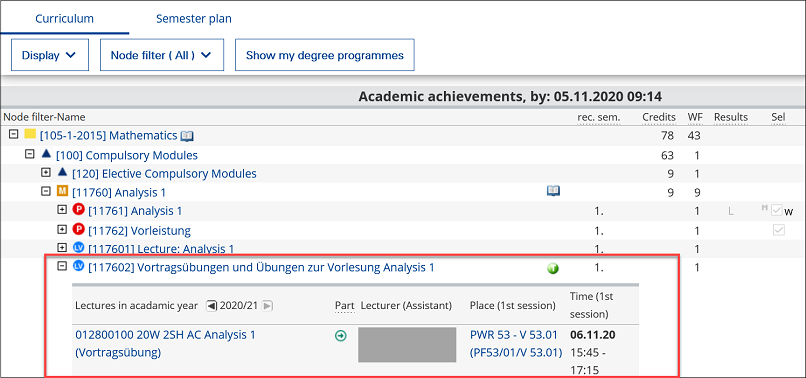Click red P icon of Vorleistung
The image size is (806, 378).
click(78, 229)
